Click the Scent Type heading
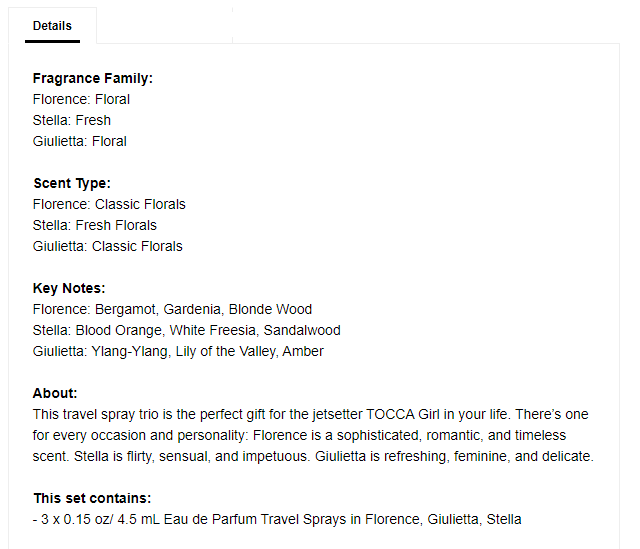Screen dimensions: 640x549 (x=72, y=183)
